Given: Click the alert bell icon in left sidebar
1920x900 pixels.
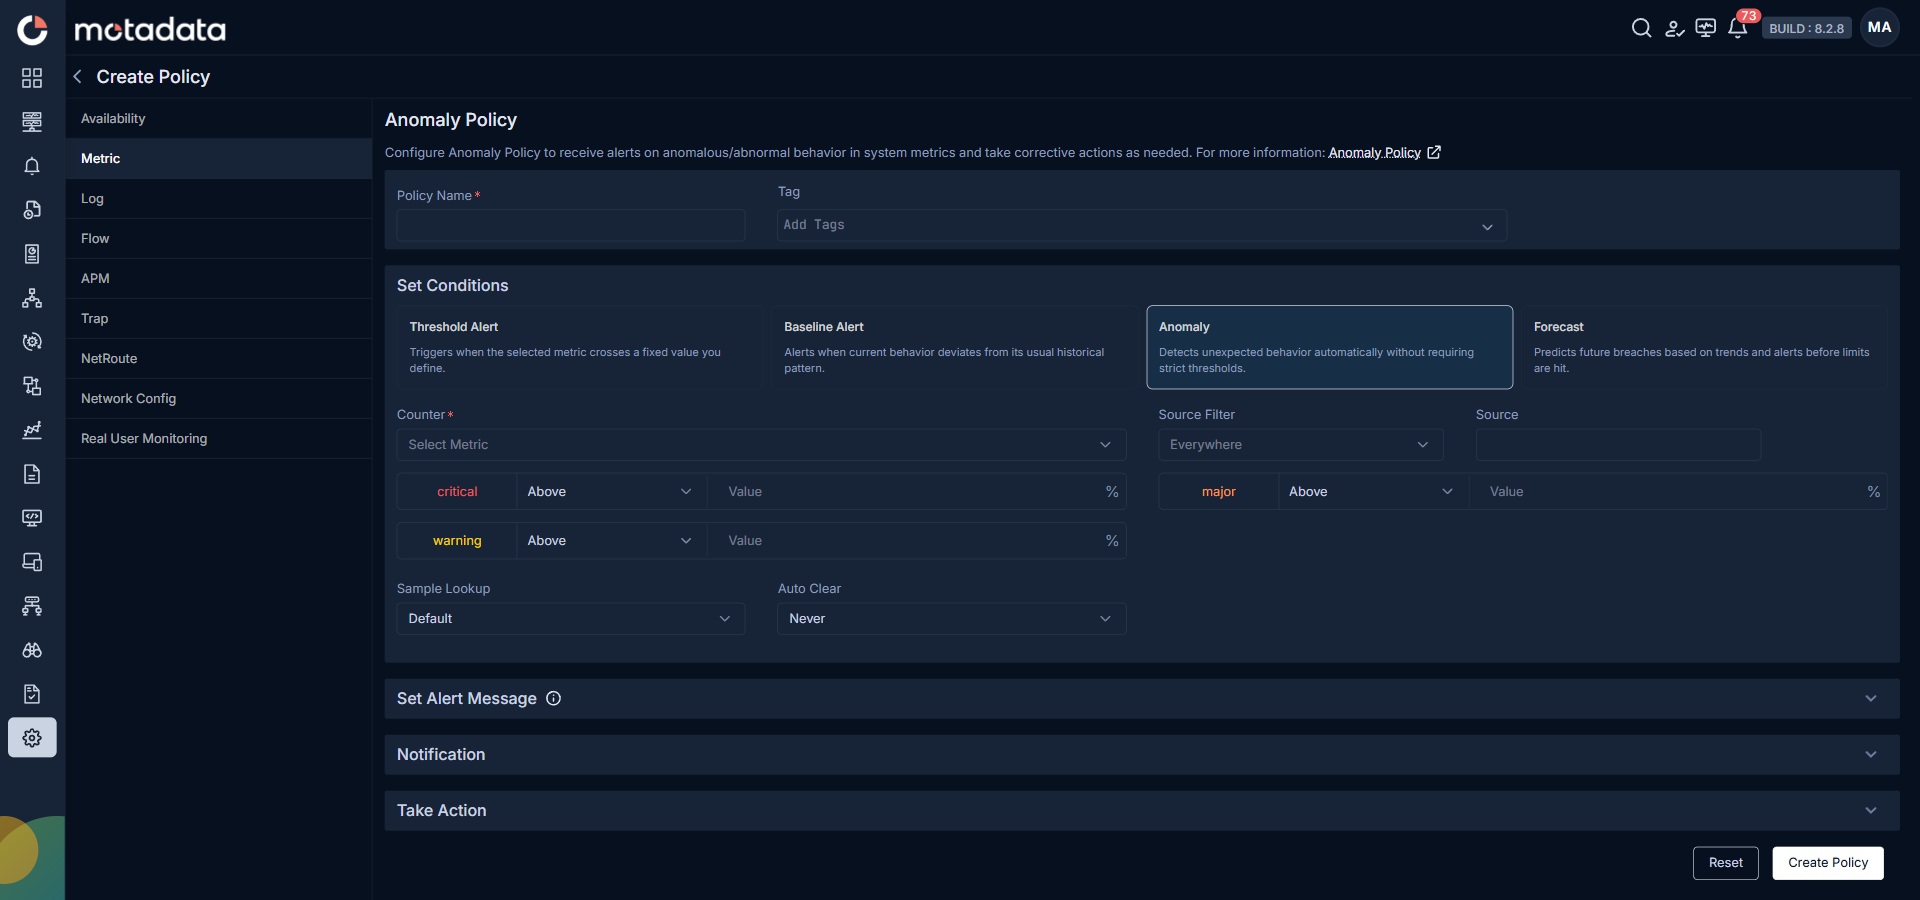Looking at the screenshot, I should tap(32, 166).
